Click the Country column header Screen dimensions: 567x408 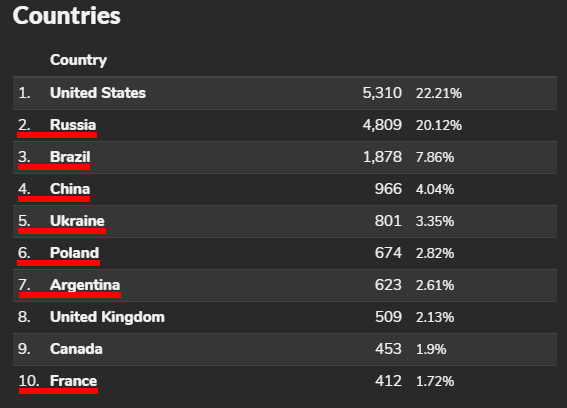78,60
